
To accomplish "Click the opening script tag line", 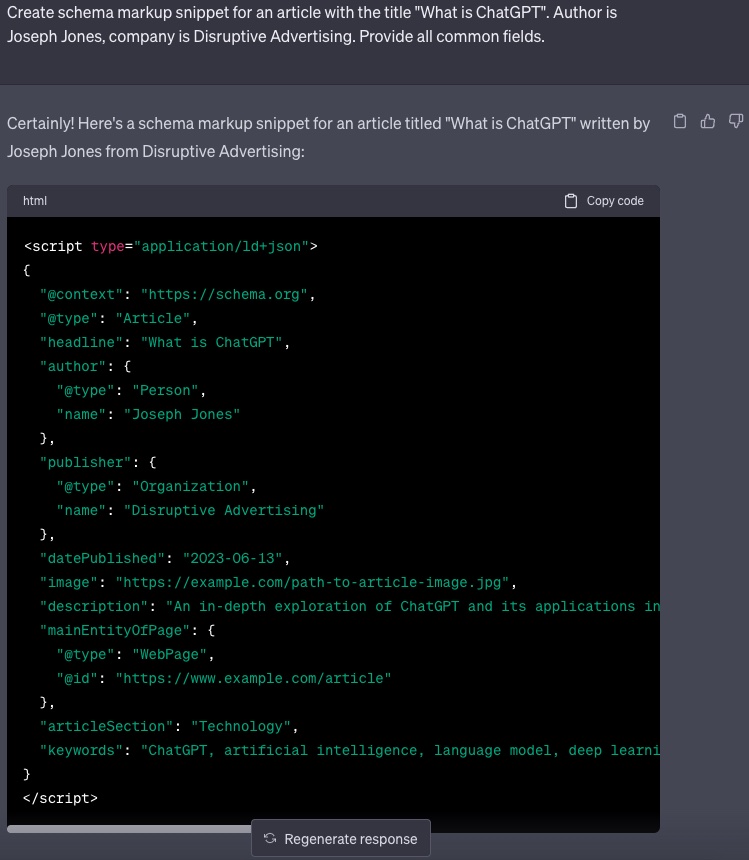I will click(171, 246).
